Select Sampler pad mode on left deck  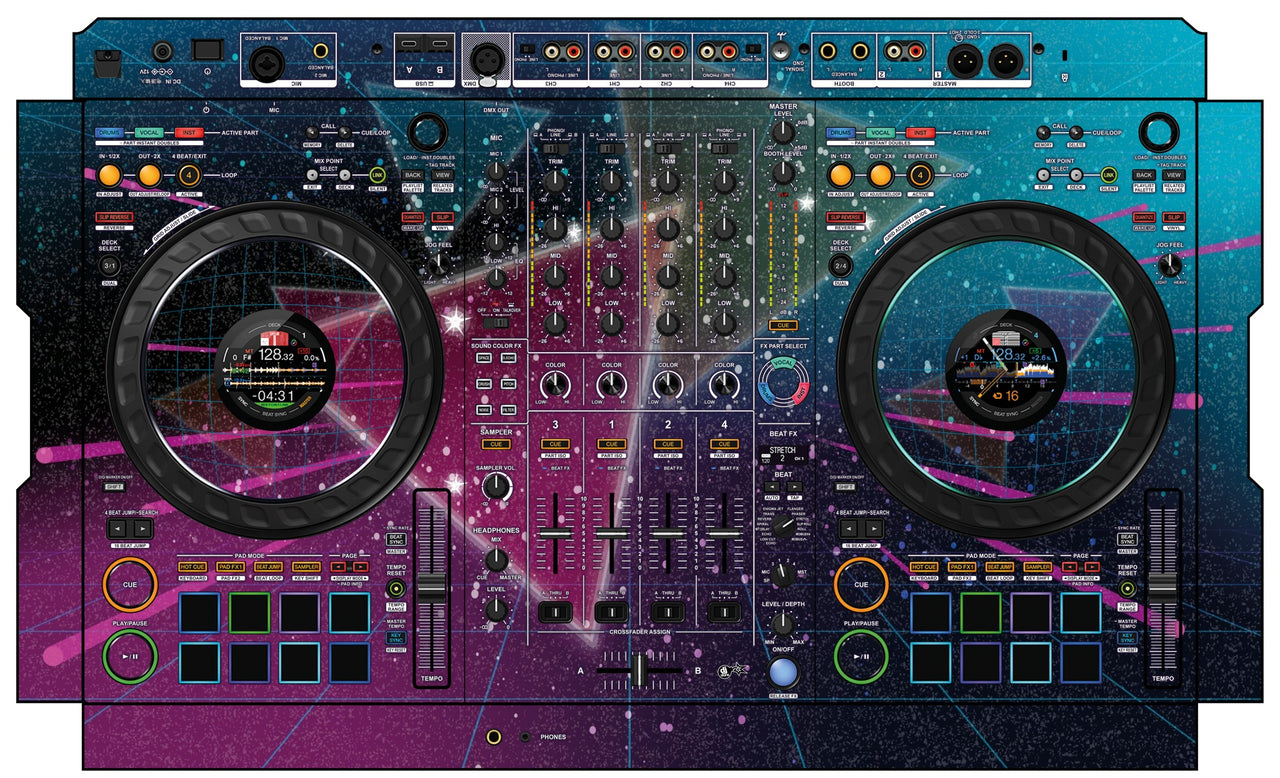tap(306, 567)
